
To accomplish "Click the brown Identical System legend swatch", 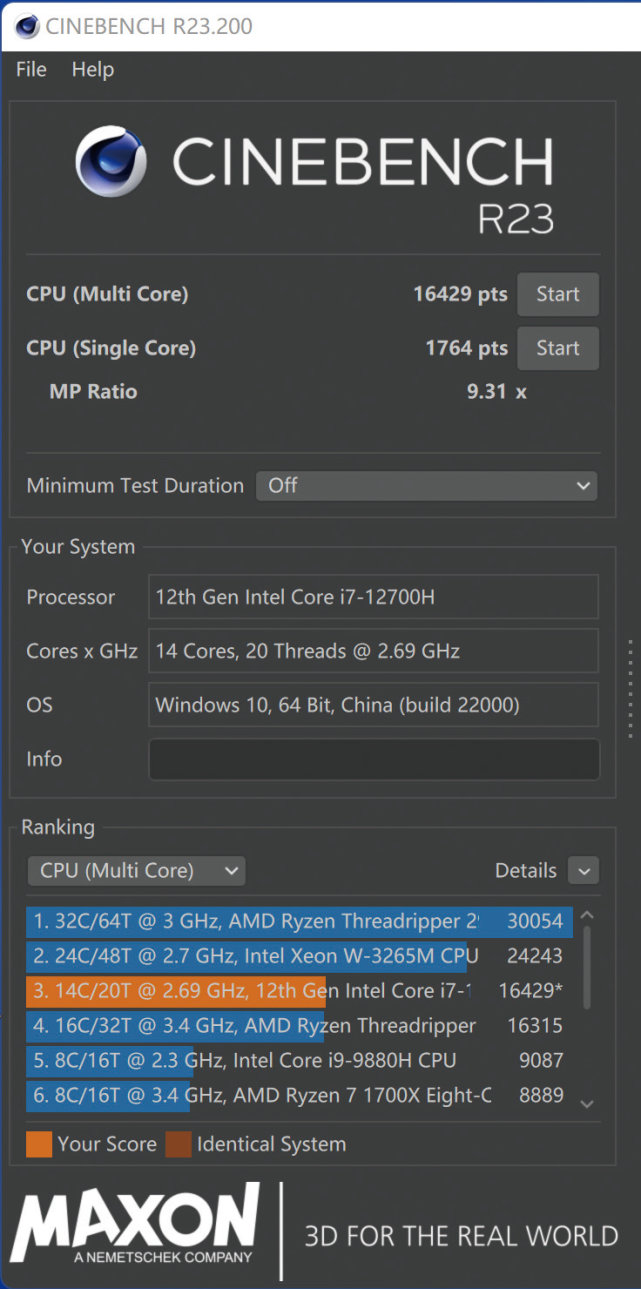I will (x=178, y=1144).
